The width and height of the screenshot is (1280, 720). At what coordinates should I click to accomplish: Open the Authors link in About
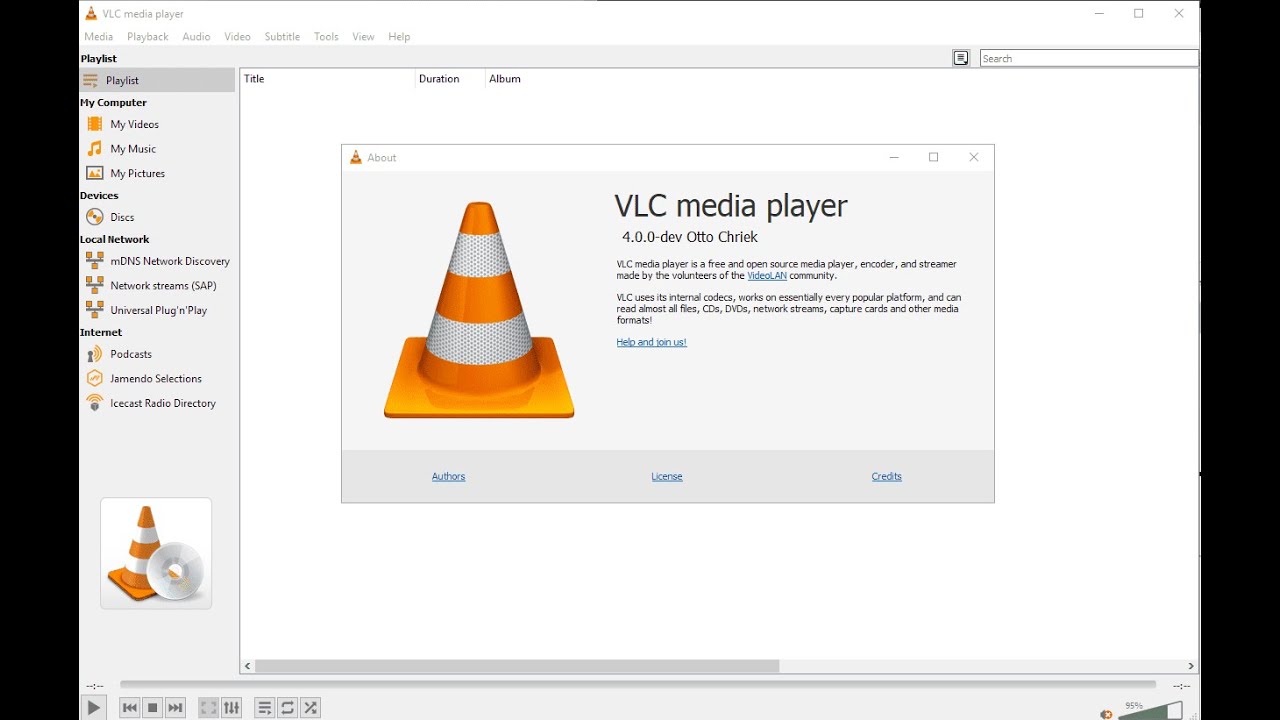(448, 476)
